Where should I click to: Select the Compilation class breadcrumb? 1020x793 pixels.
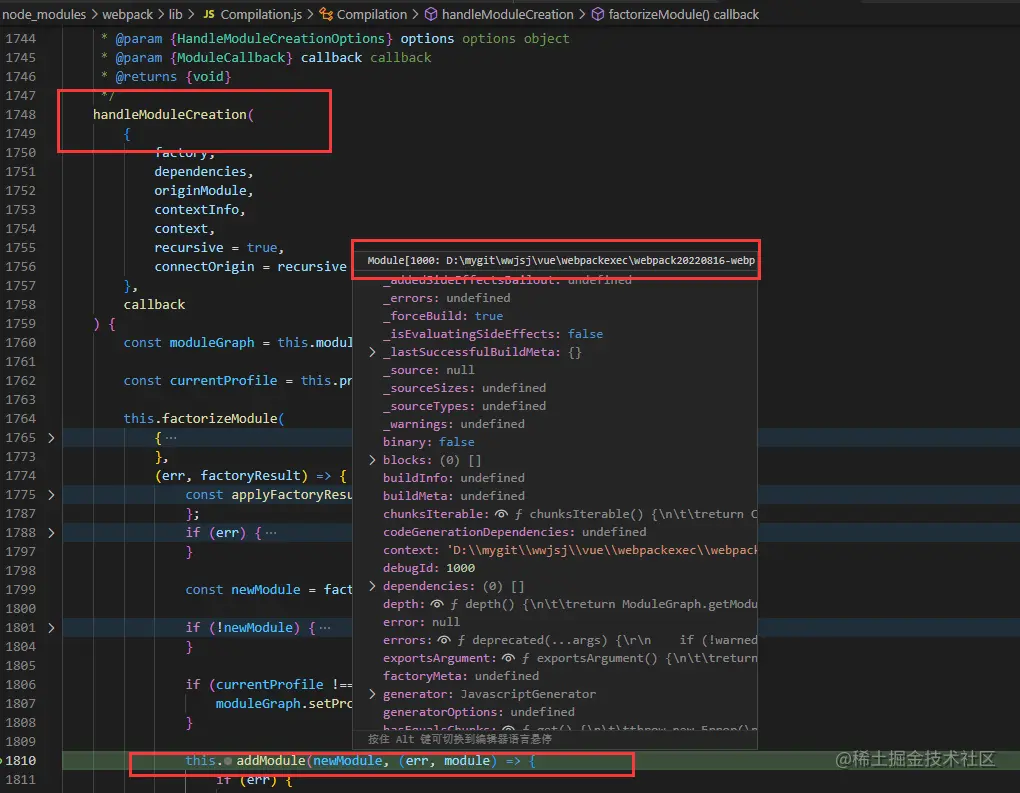(x=371, y=14)
